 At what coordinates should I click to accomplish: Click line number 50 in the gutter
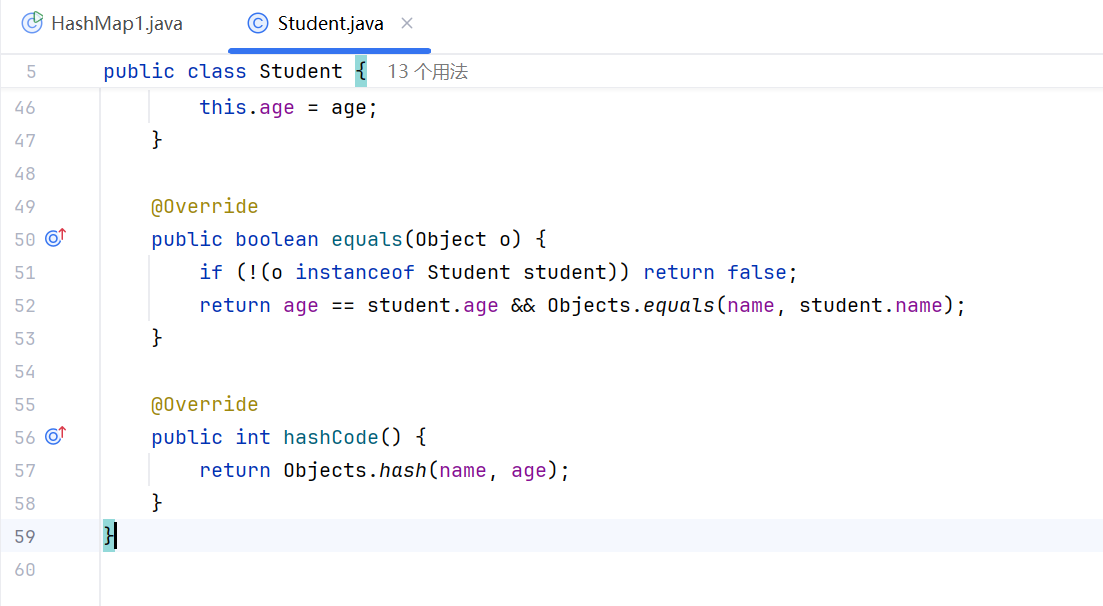(25, 239)
